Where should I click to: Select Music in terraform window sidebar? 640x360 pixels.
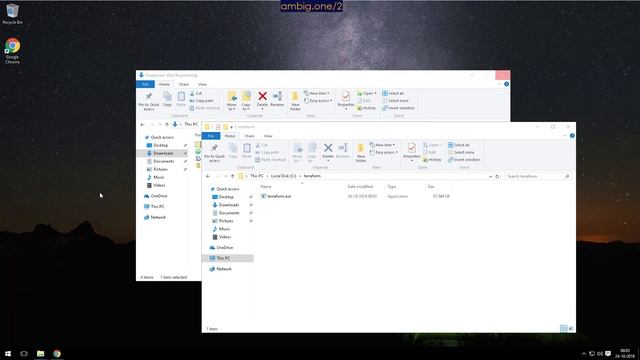pyautogui.click(x=224, y=229)
